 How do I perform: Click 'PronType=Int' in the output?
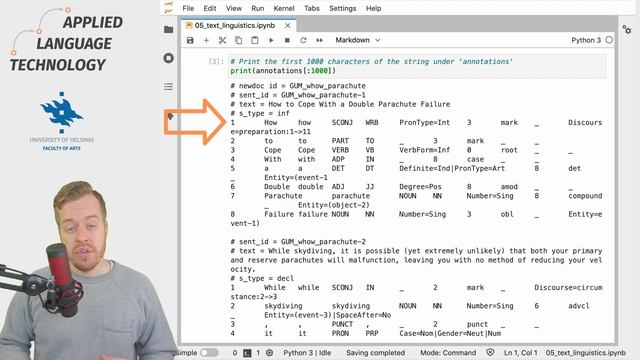[x=424, y=122]
